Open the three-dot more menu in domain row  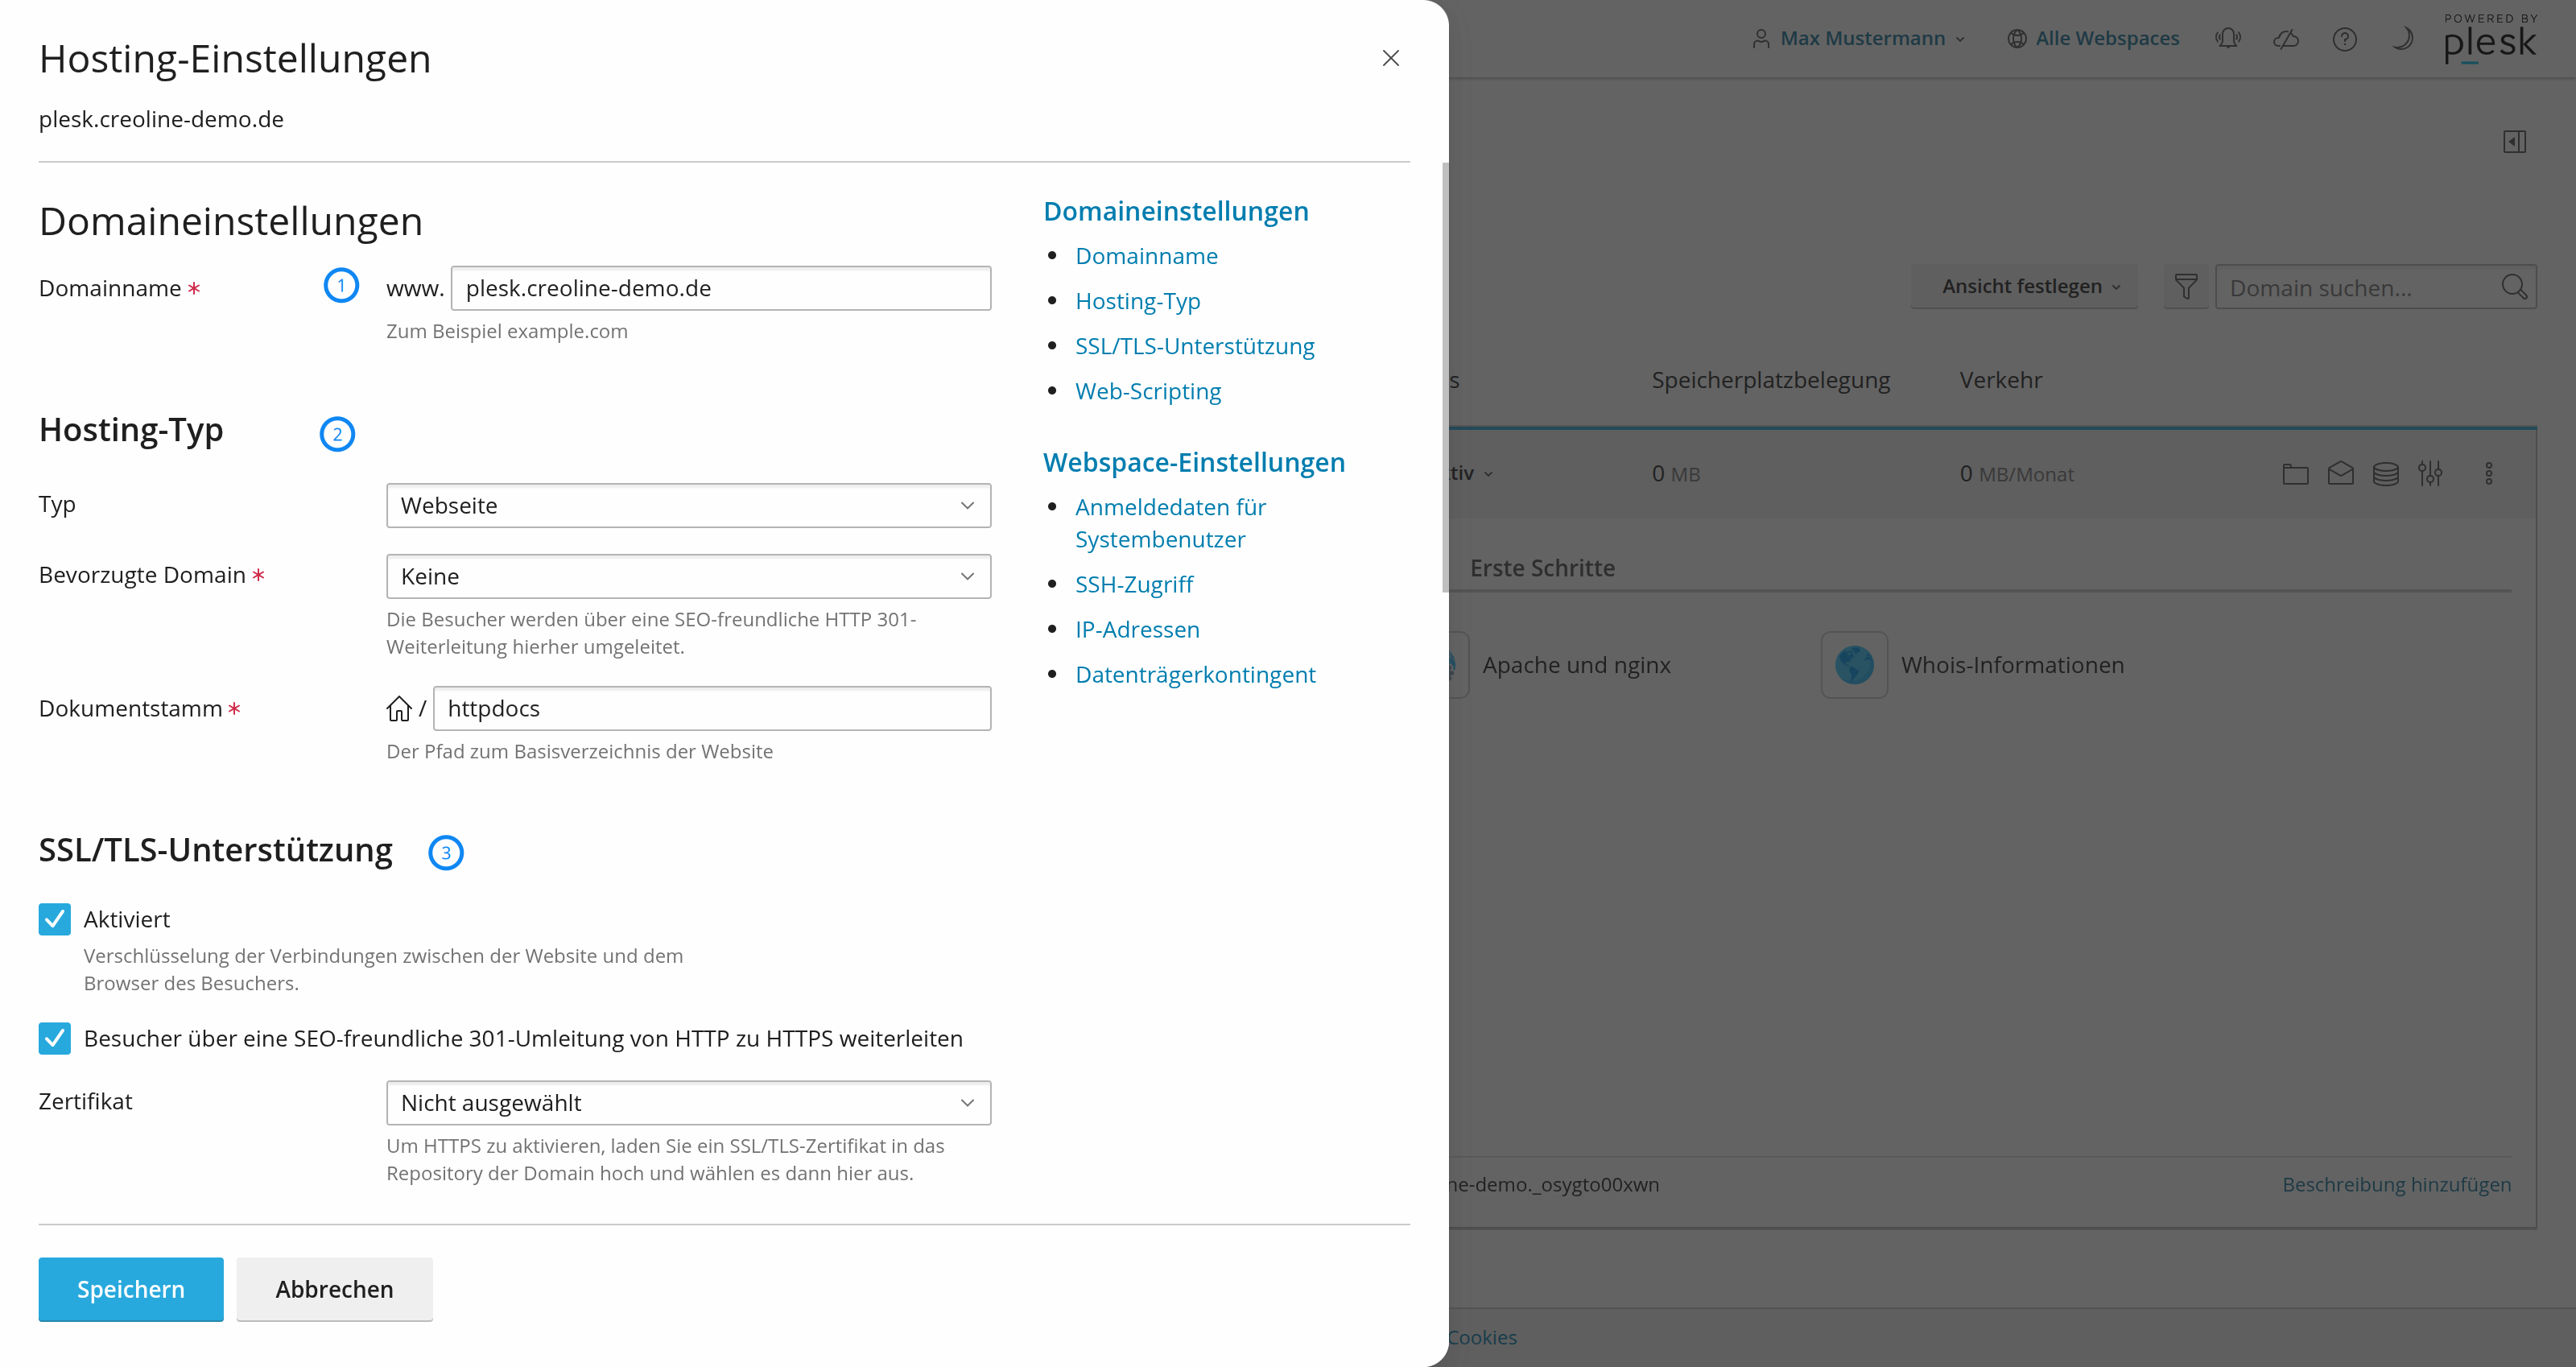coord(2489,474)
